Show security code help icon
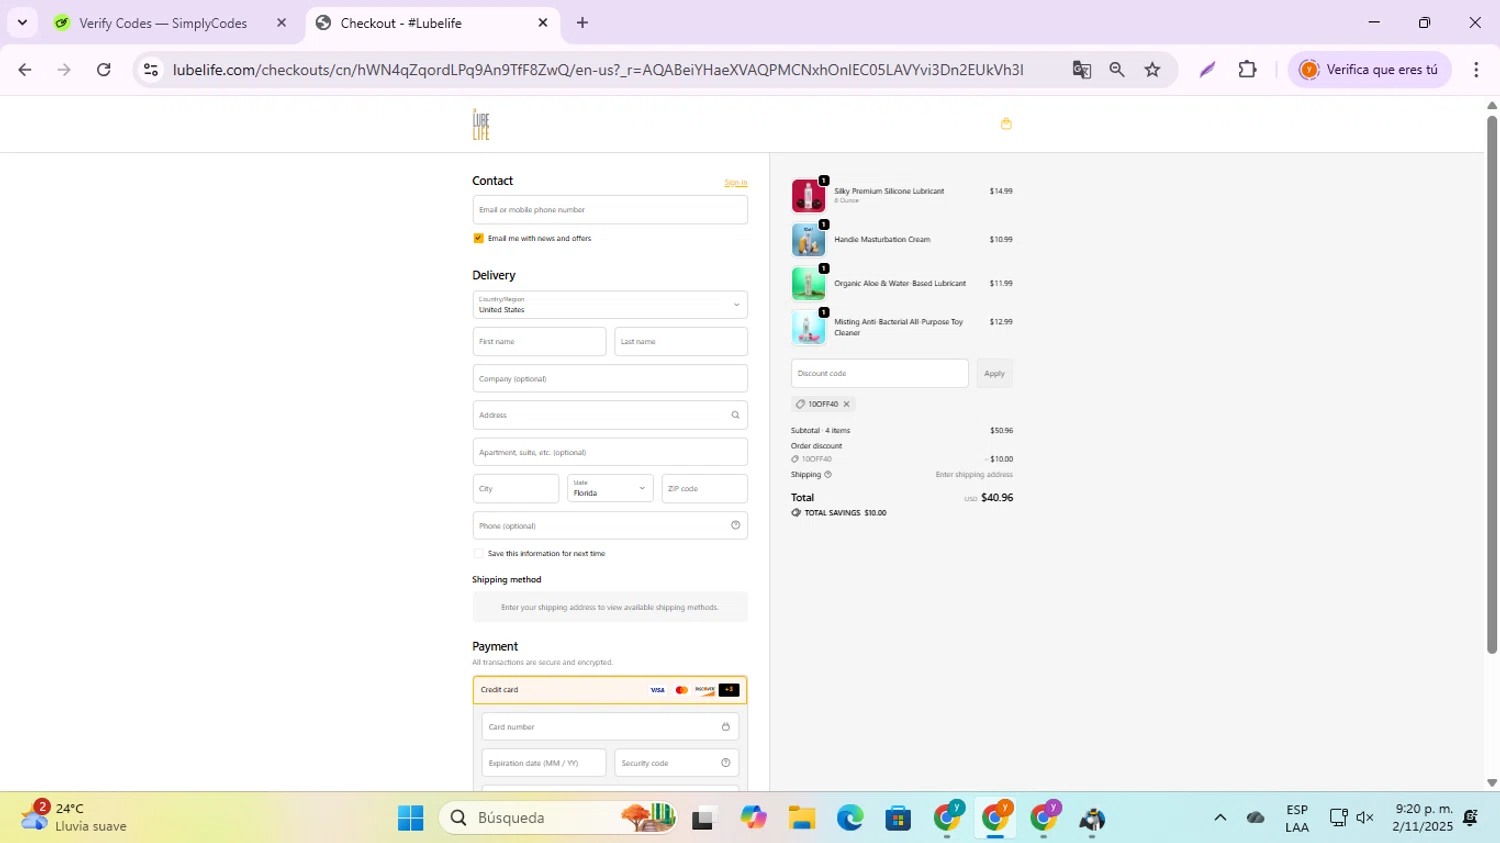The image size is (1500, 843). pos(726,763)
